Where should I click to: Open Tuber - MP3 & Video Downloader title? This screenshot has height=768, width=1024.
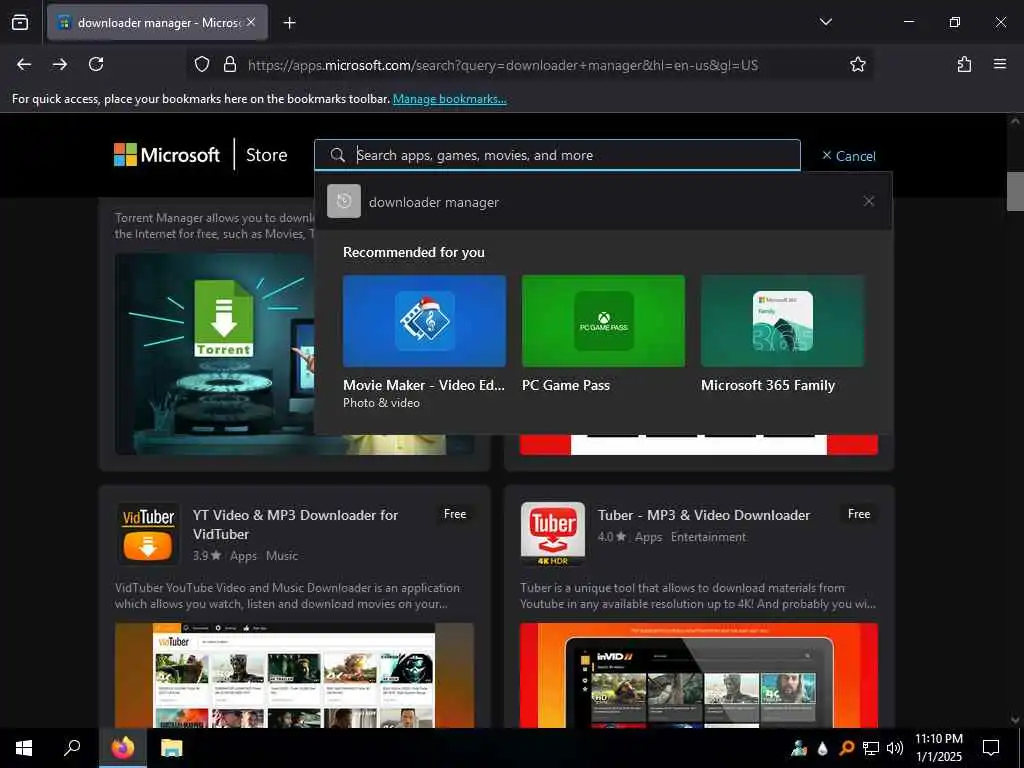[x=704, y=515]
